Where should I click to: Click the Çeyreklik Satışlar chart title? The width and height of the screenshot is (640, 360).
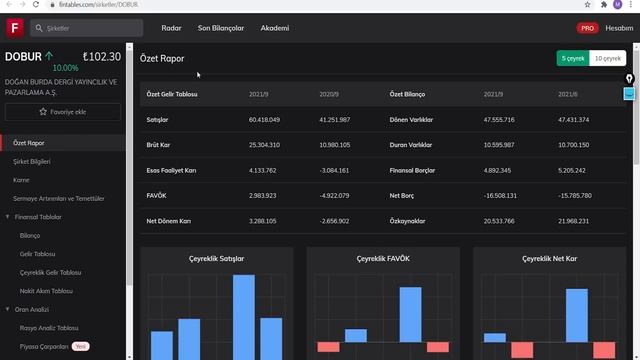click(216, 258)
